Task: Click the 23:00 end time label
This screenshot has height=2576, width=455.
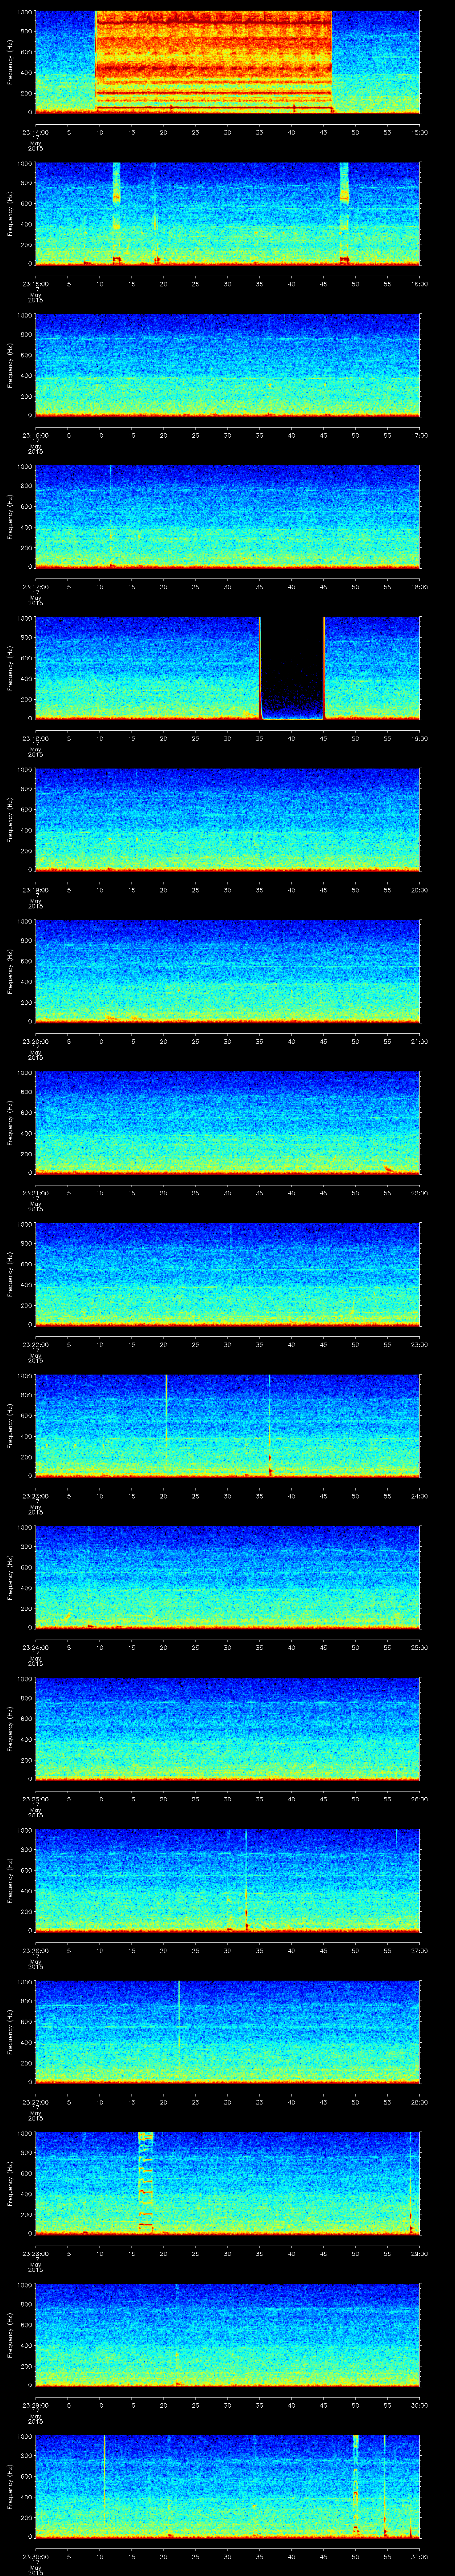Action: pyautogui.click(x=420, y=1344)
